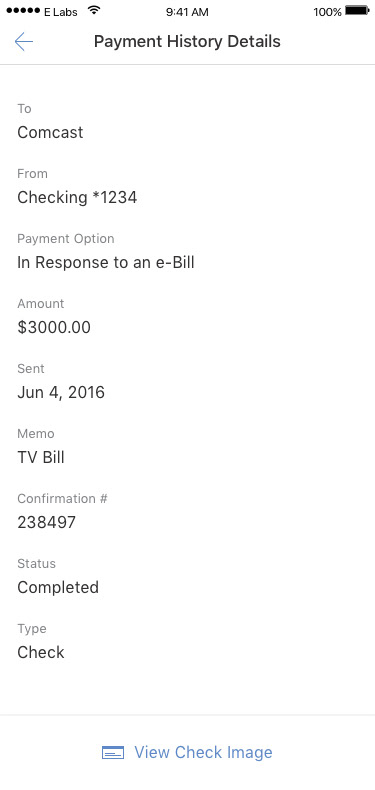This screenshot has width=375, height=790.
Task: Tap the E Labs carrier label
Action: [x=60, y=12]
